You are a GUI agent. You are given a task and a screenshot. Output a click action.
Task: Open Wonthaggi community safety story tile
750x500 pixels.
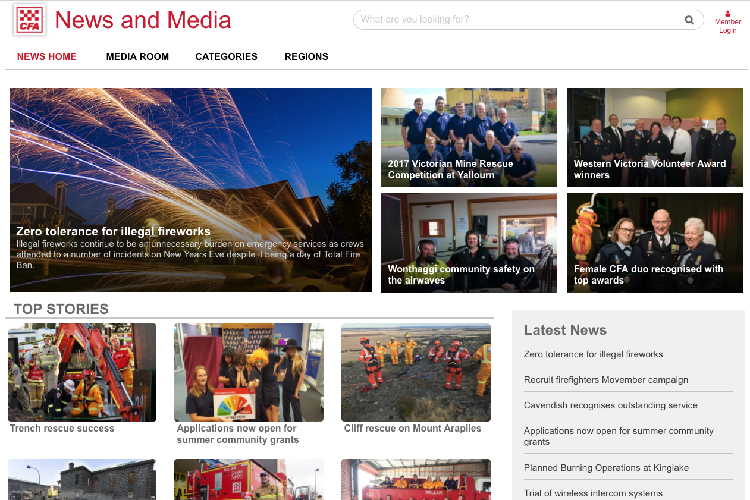pyautogui.click(x=469, y=242)
